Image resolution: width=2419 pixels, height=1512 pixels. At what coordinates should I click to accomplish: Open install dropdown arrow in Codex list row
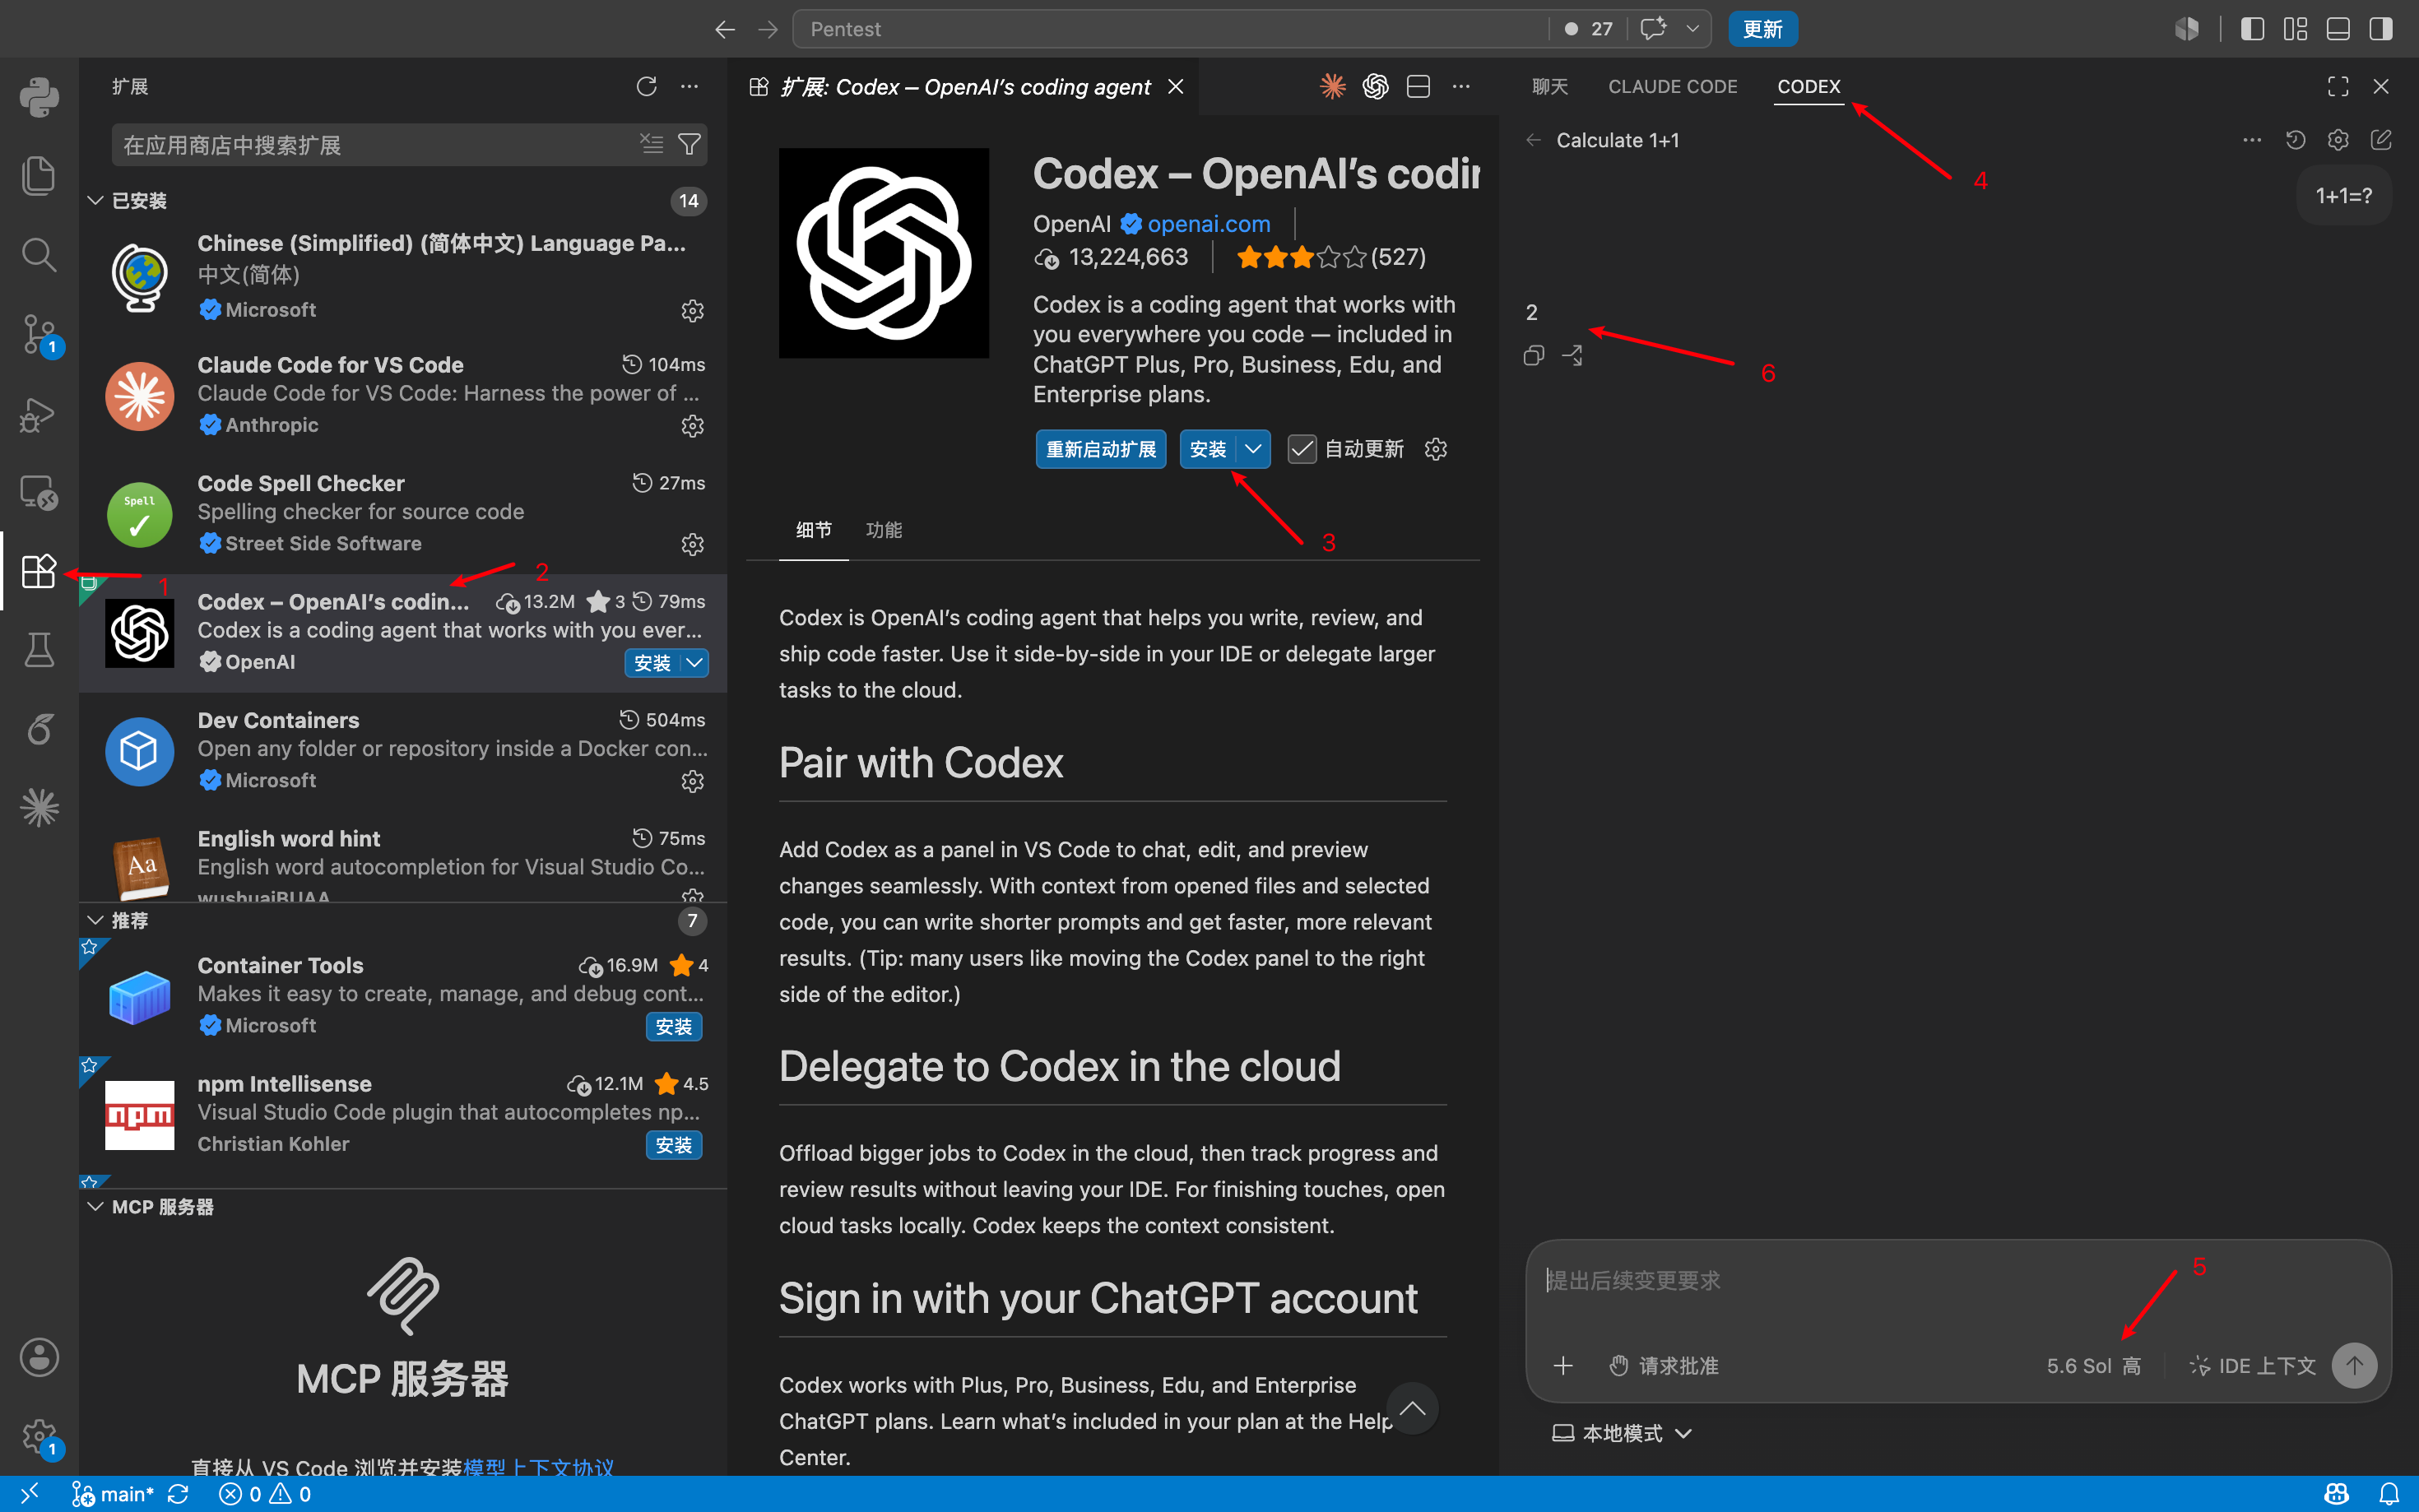point(694,663)
